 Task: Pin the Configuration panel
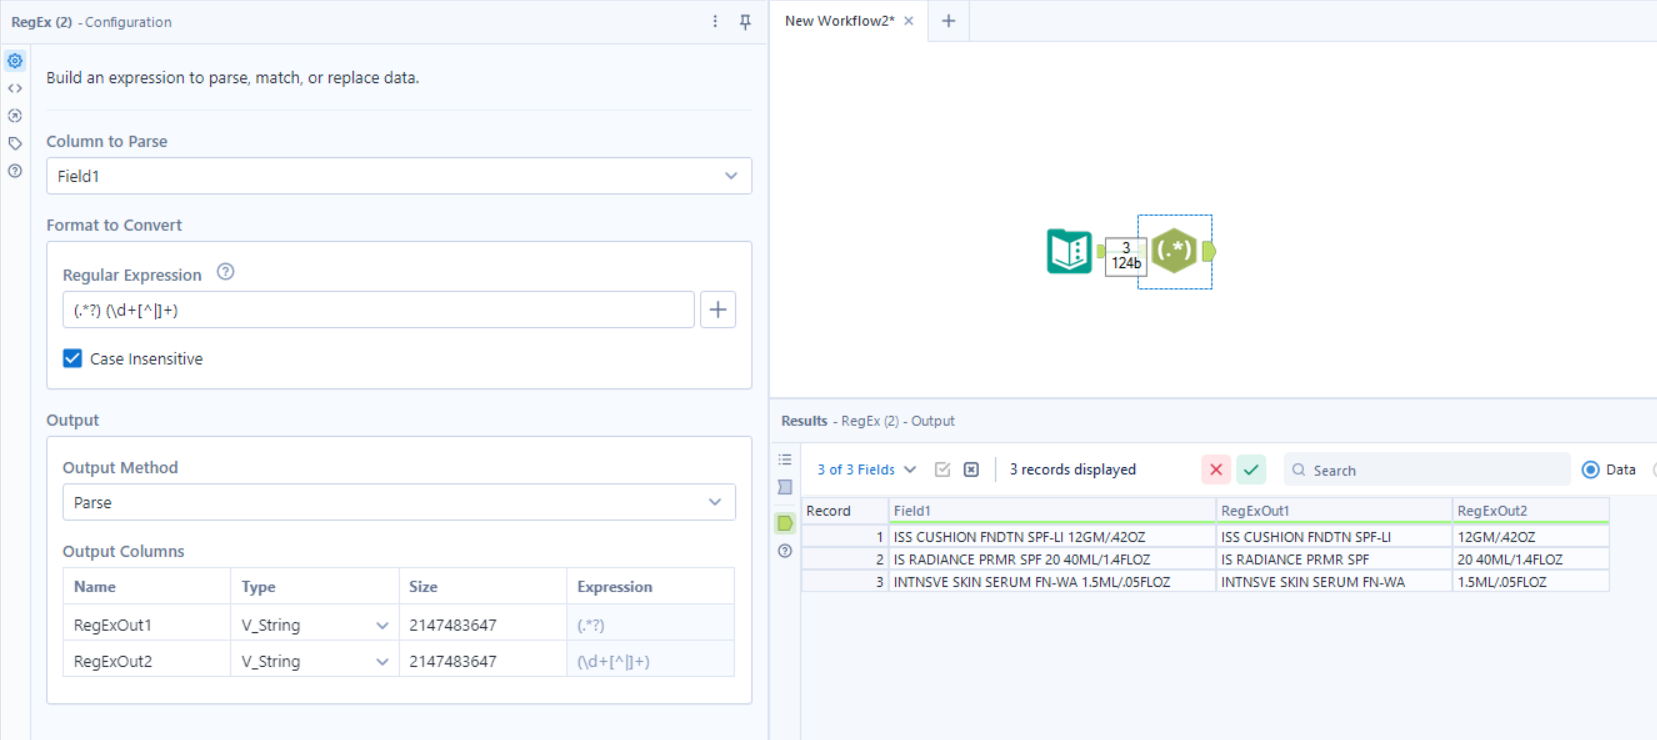point(745,22)
